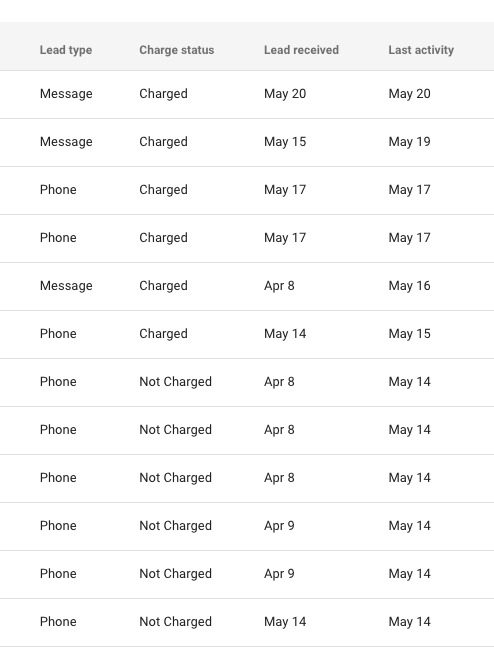This screenshot has width=494, height=659.
Task: Open Not Charged lead received May 14
Action: [247, 622]
